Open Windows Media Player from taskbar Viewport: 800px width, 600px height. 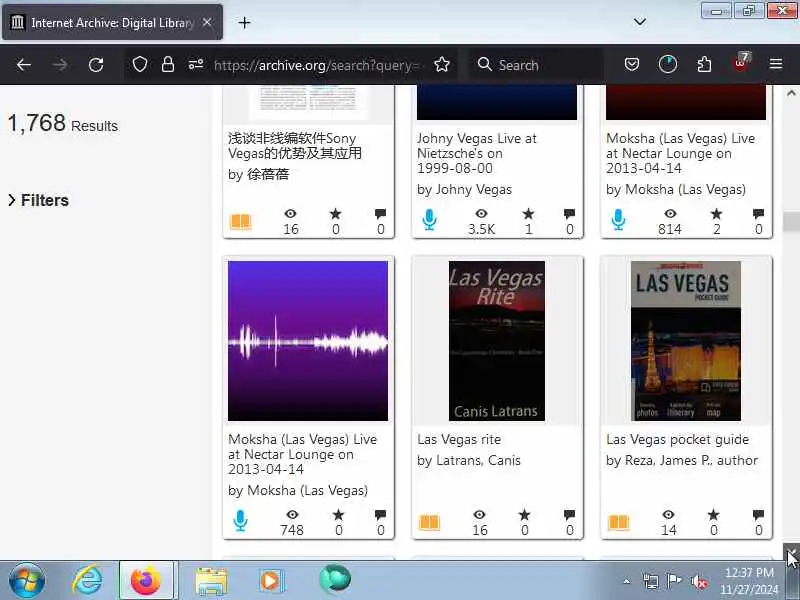click(x=270, y=581)
